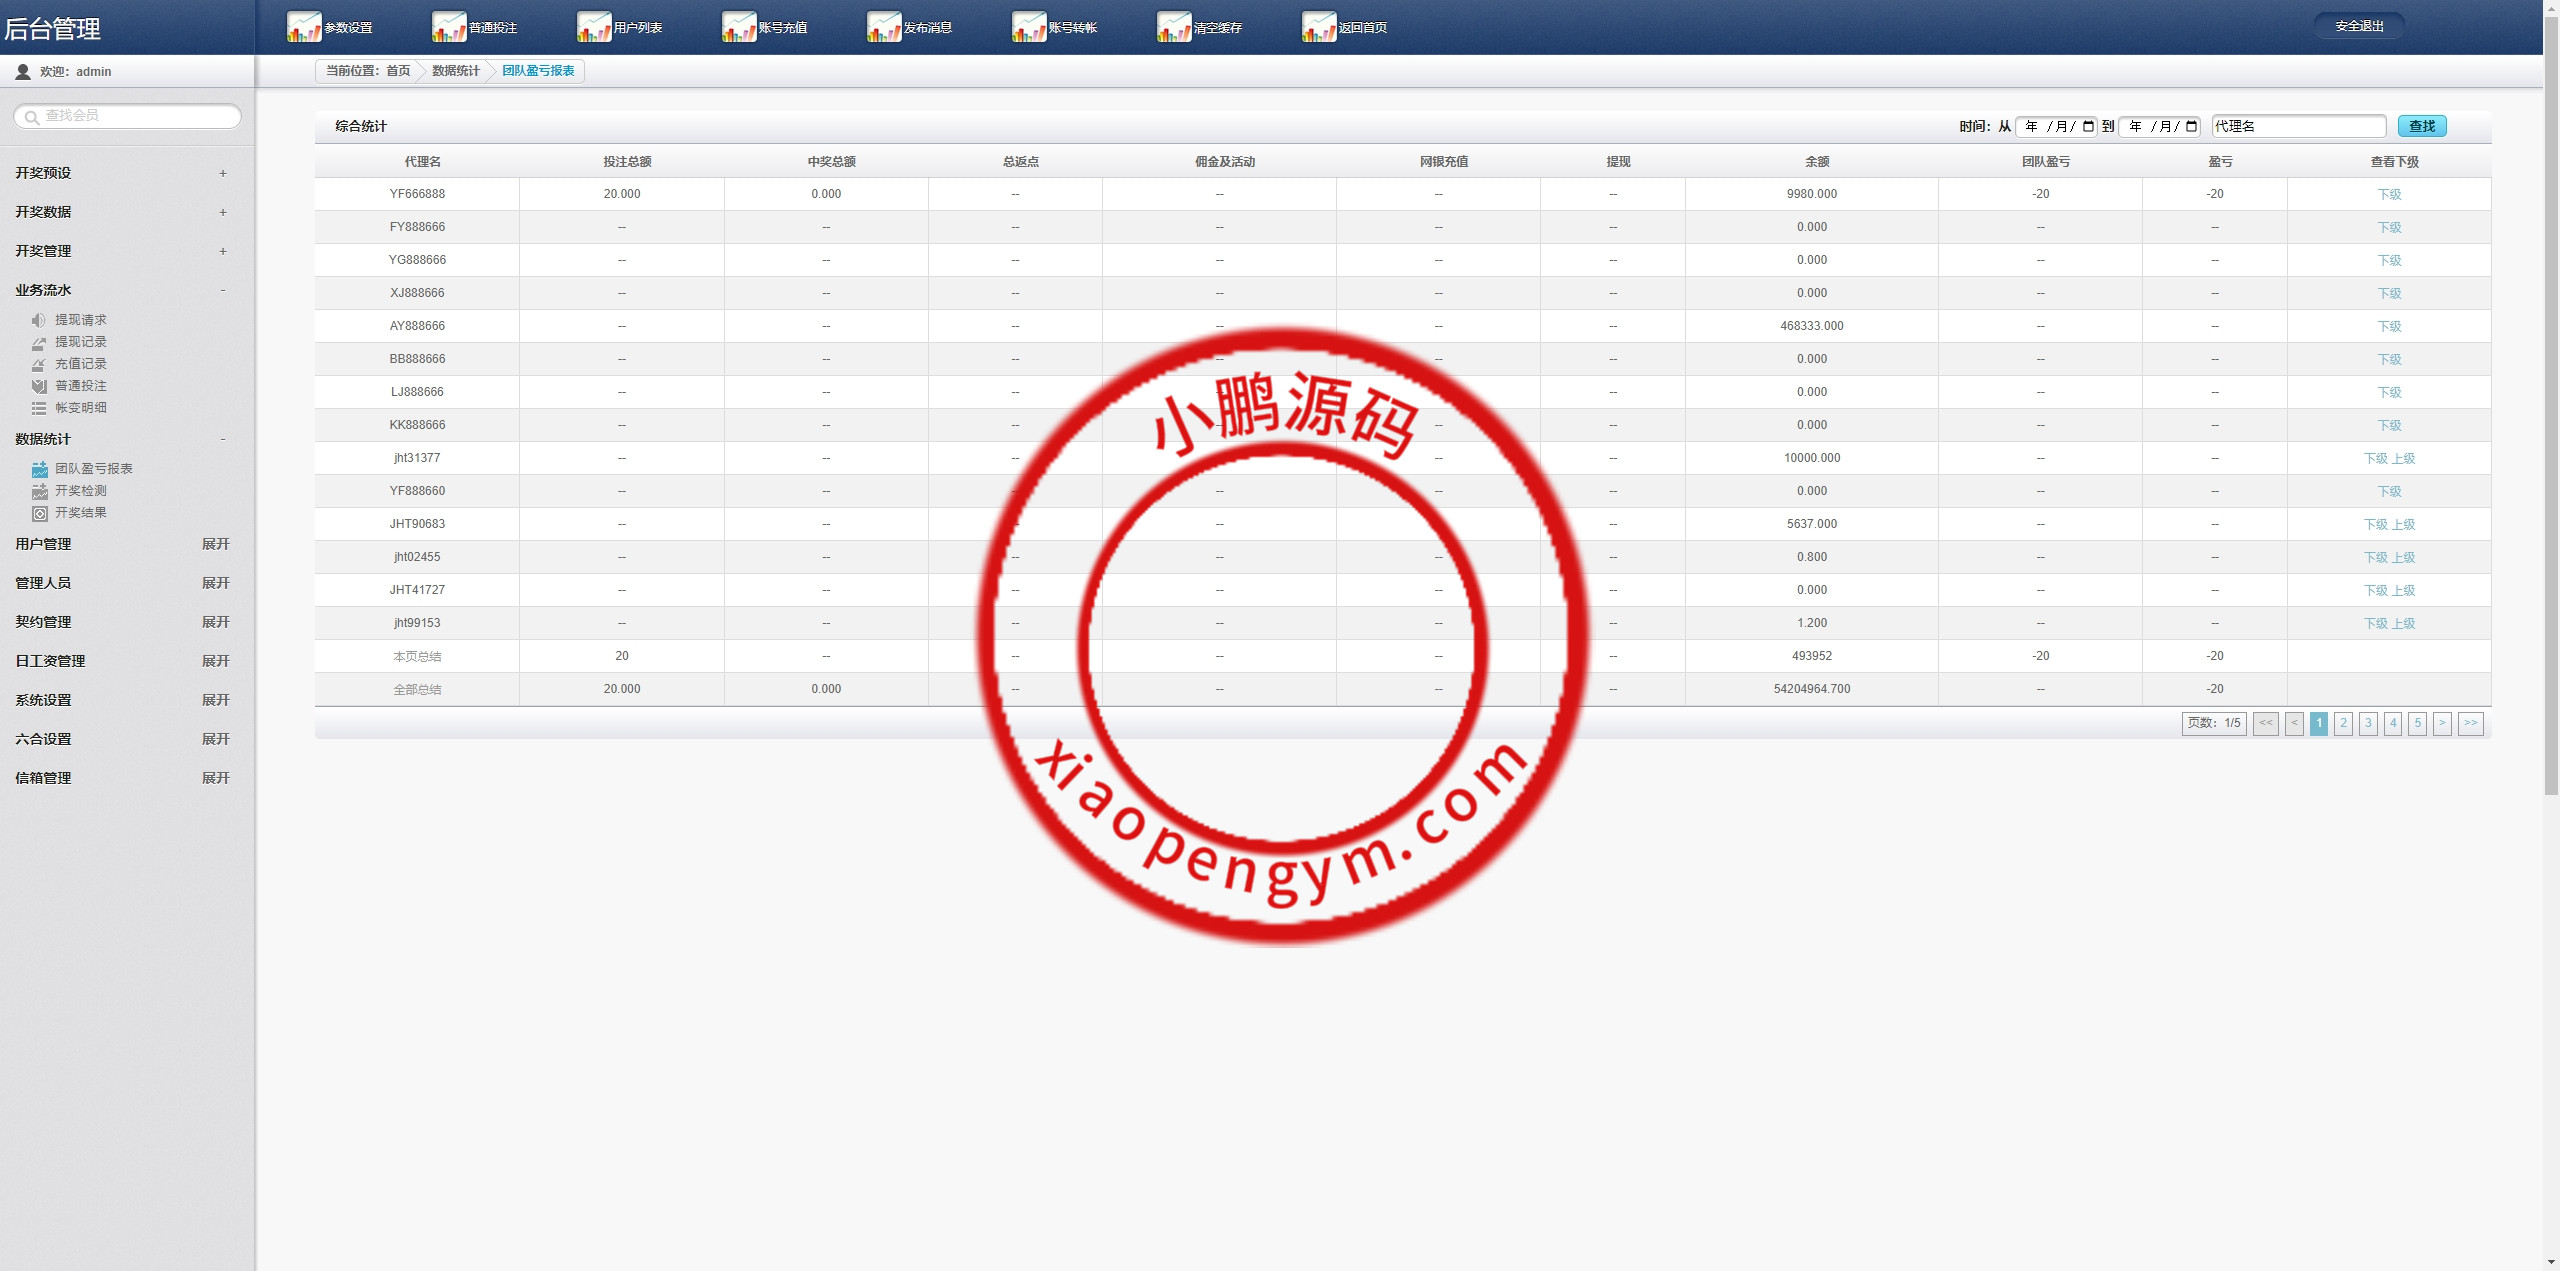Expand the 六合设置 section

(215, 739)
